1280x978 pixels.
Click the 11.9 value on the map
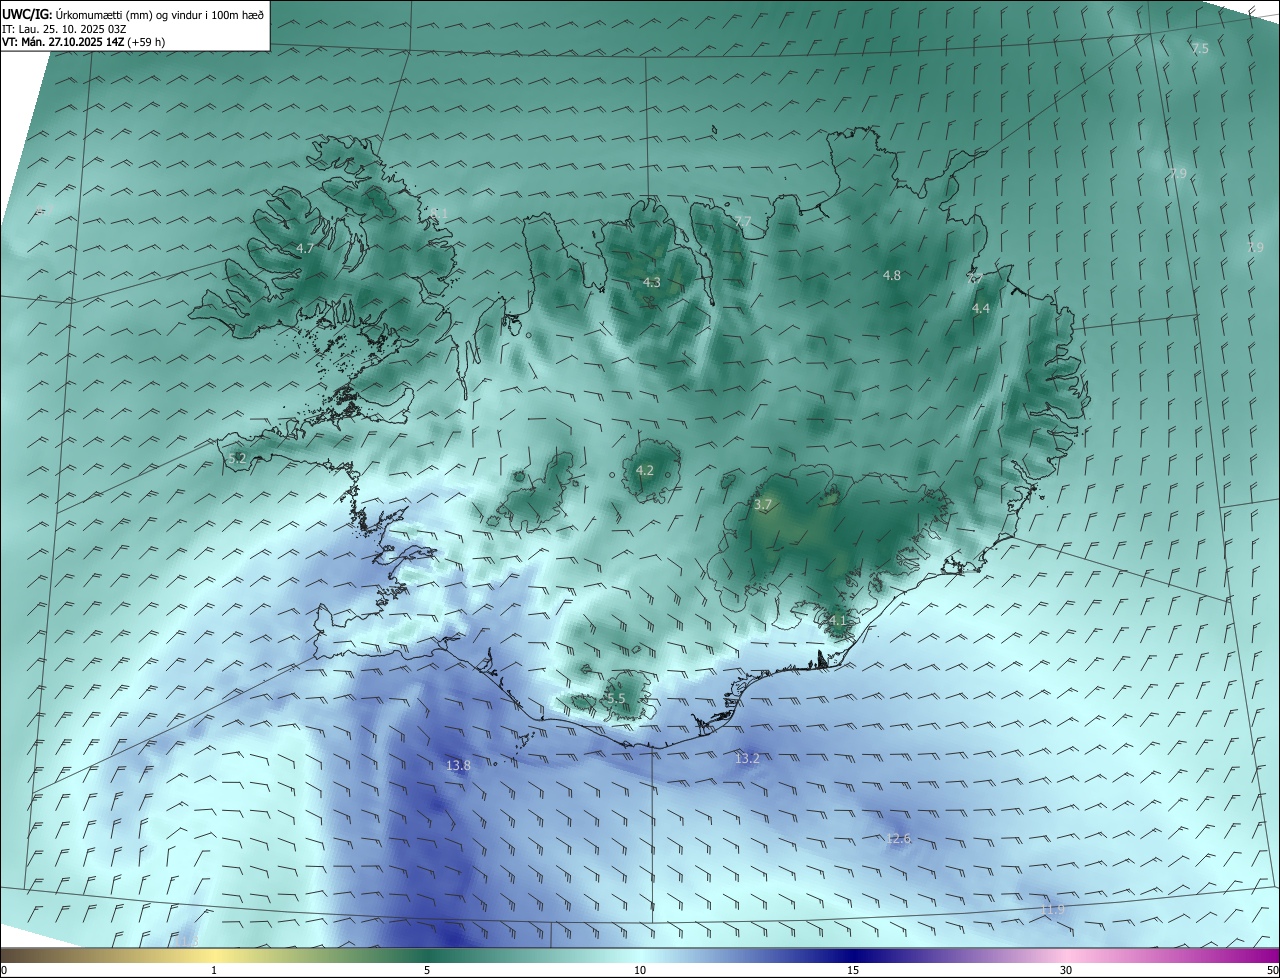[x=1053, y=910]
